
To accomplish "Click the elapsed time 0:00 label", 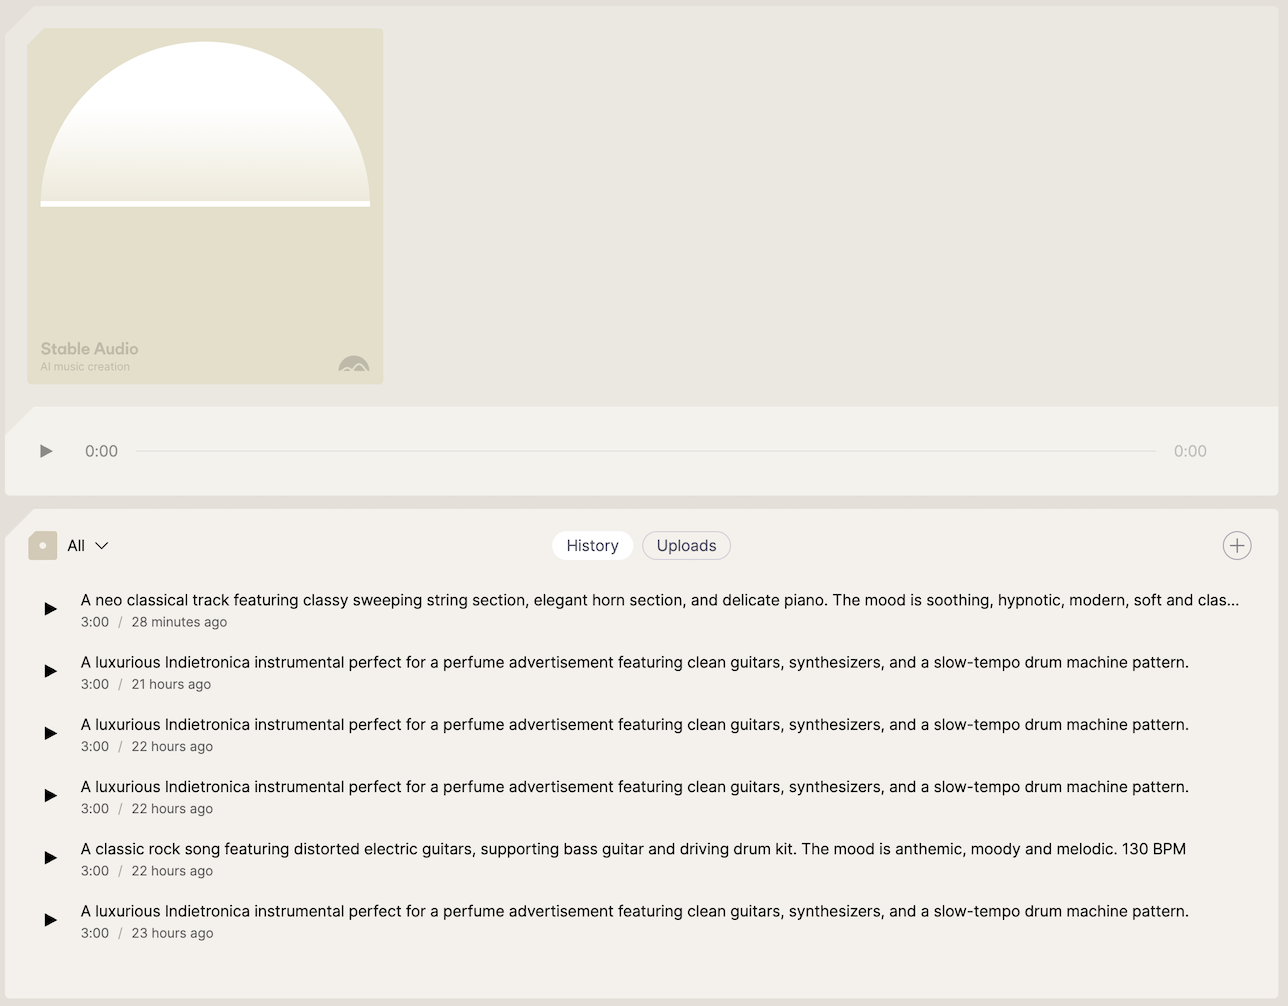I will click(x=101, y=451).
